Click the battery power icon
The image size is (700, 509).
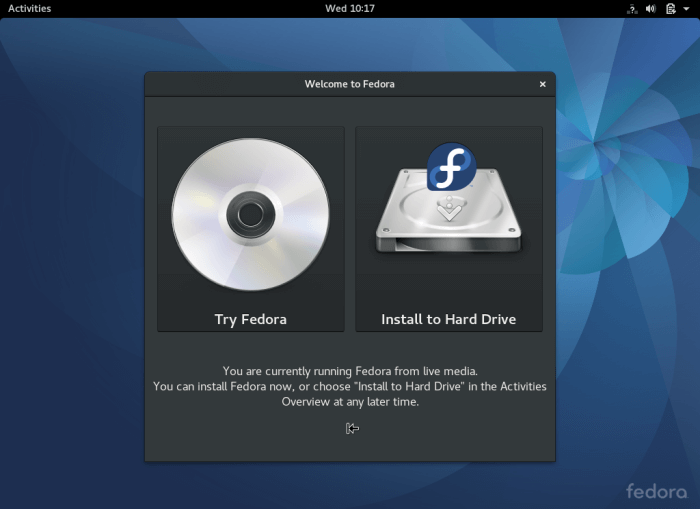pyautogui.click(x=670, y=9)
